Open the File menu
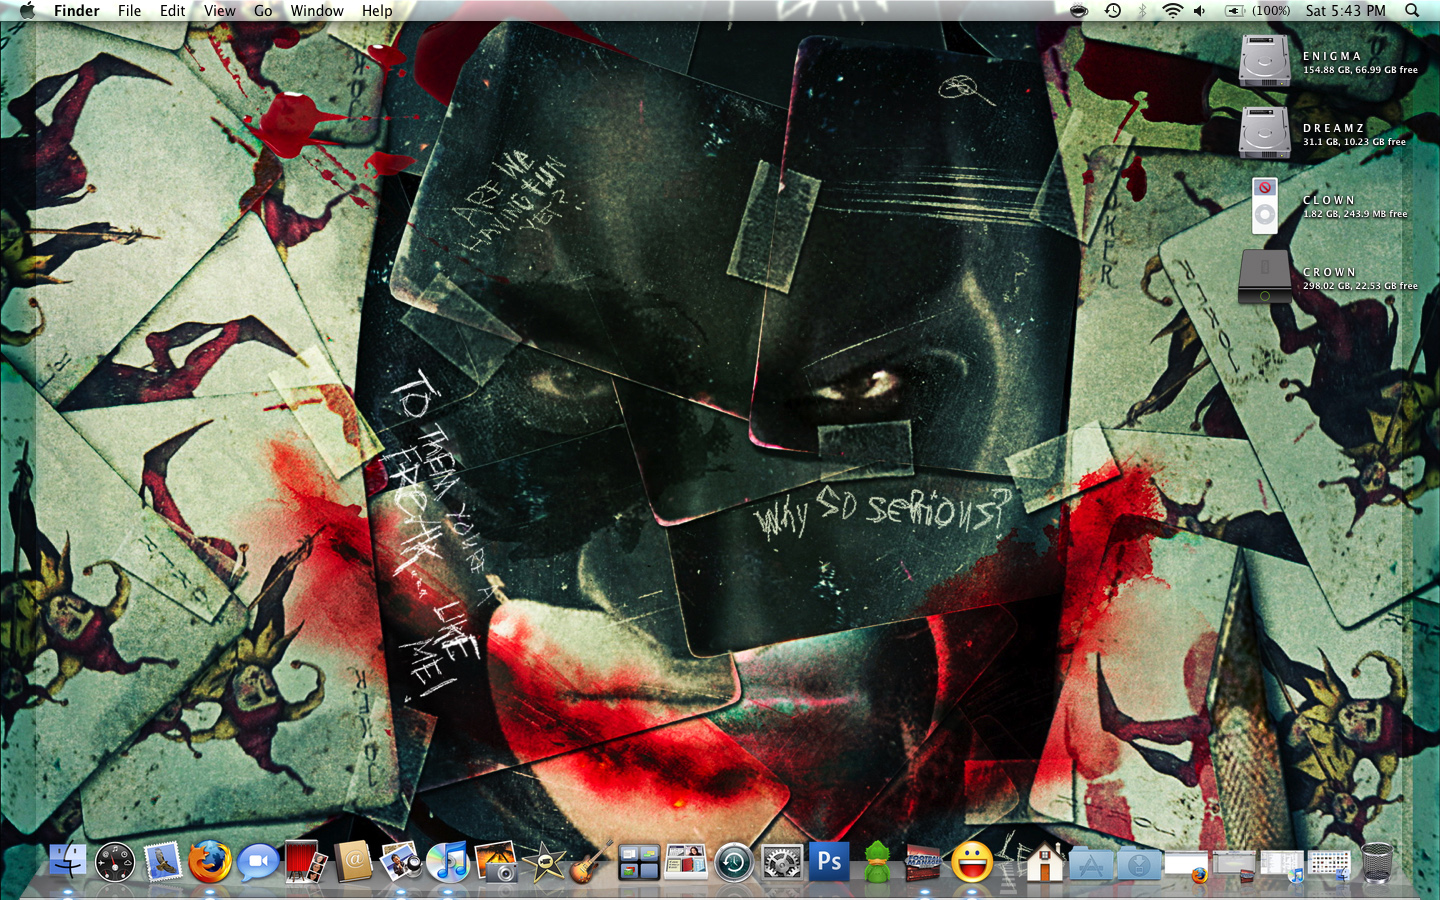The width and height of the screenshot is (1440, 900). (x=130, y=10)
